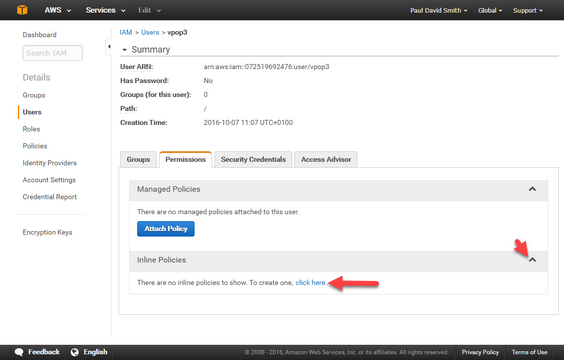Click the AWS orange cube logo
This screenshot has width=564, height=360.
(x=22, y=10)
